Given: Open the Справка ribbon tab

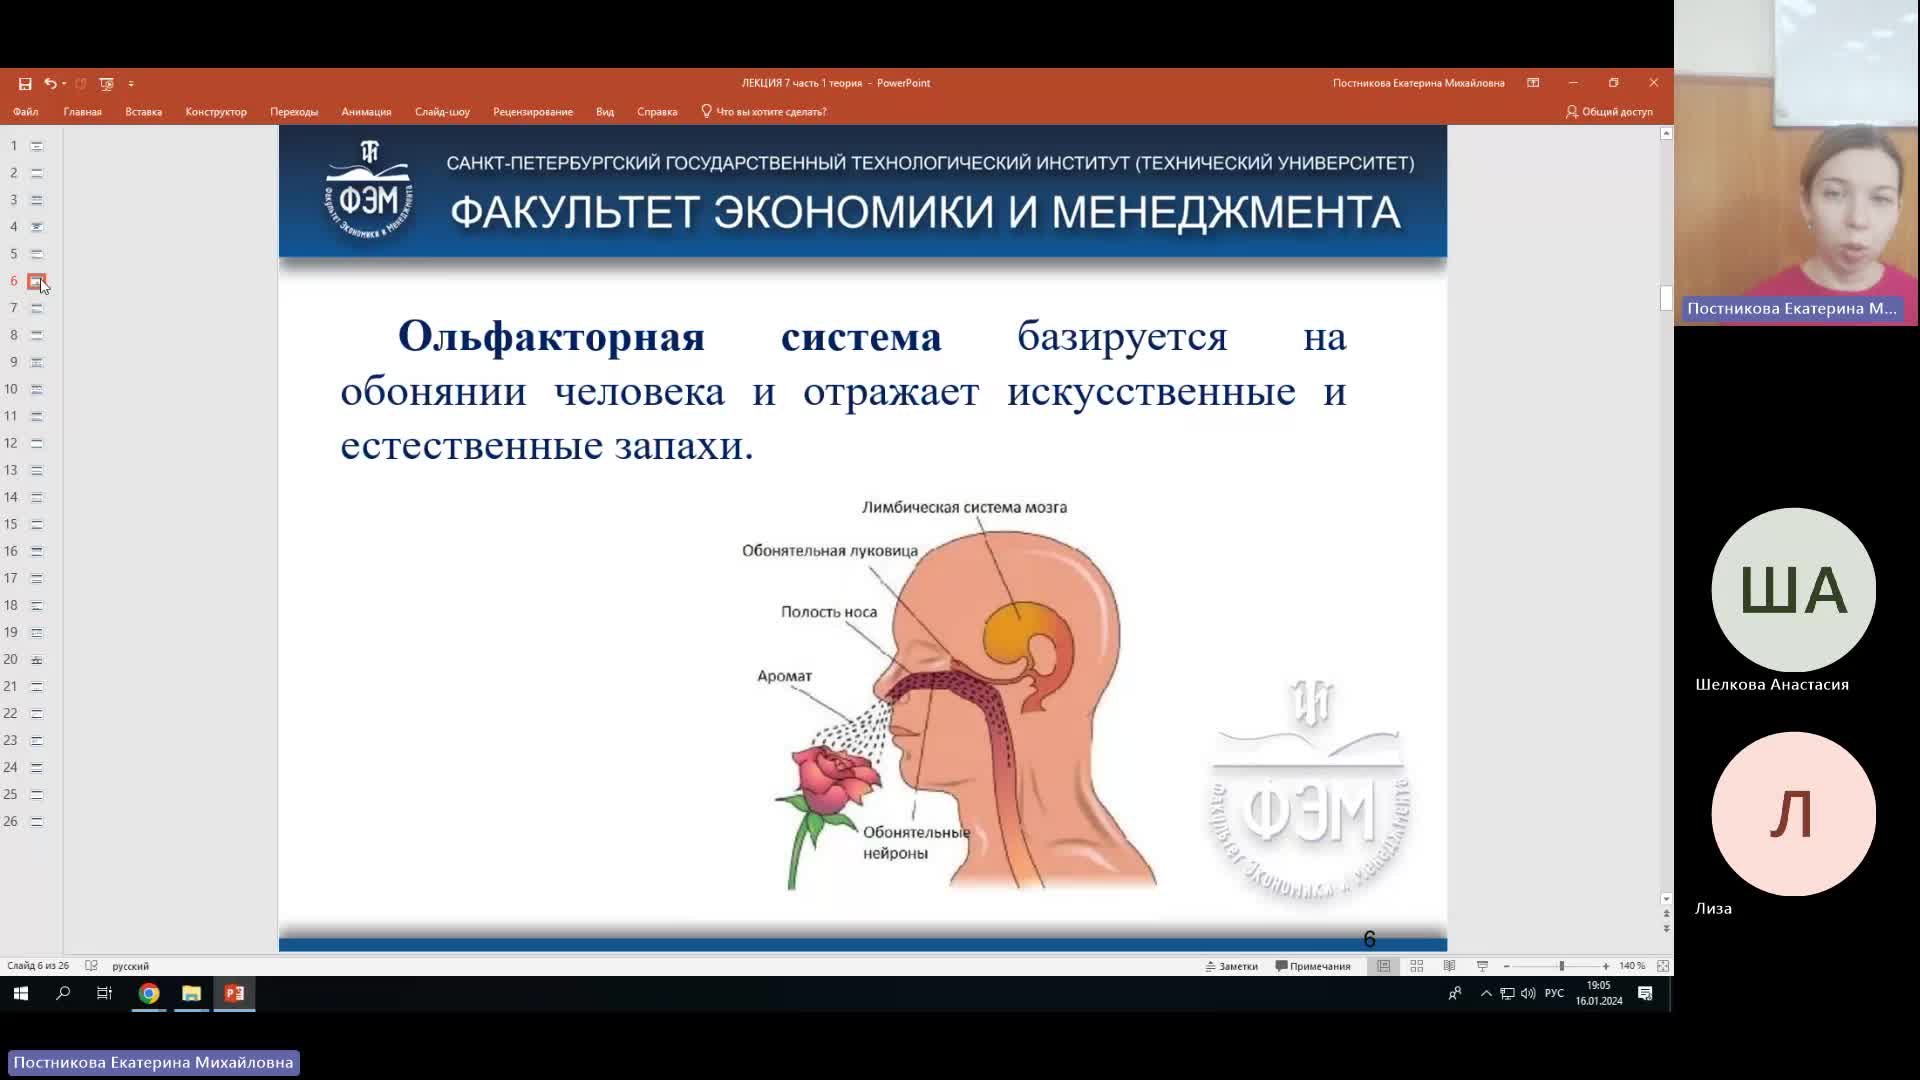Looking at the screenshot, I should [657, 112].
